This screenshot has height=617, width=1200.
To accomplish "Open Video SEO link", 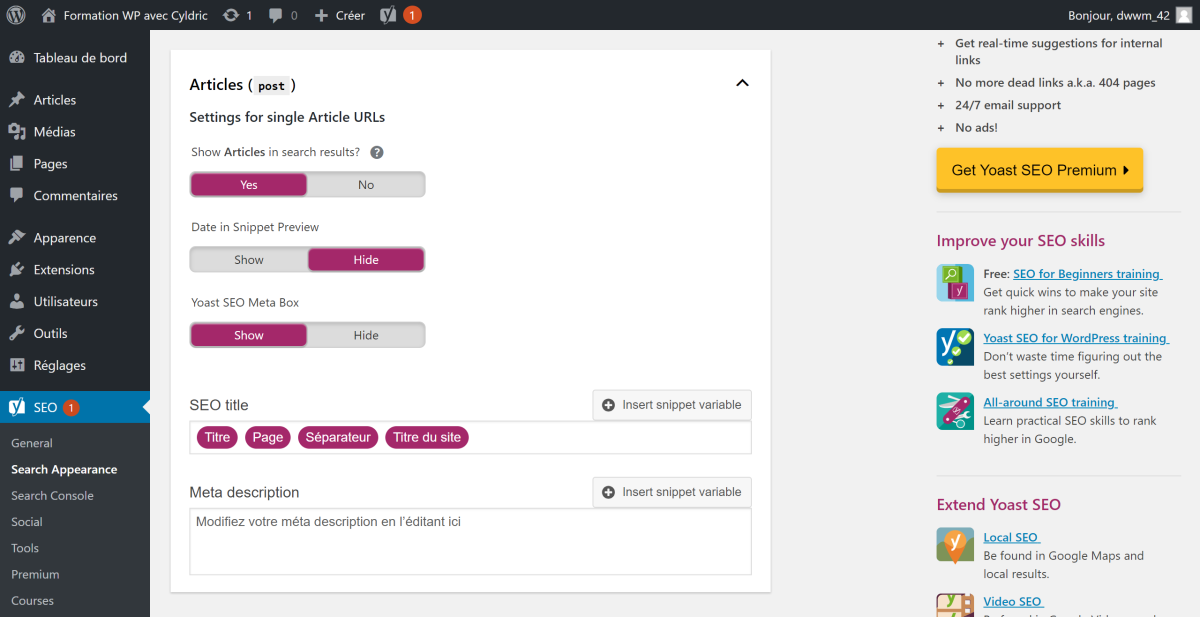I will coord(1014,601).
